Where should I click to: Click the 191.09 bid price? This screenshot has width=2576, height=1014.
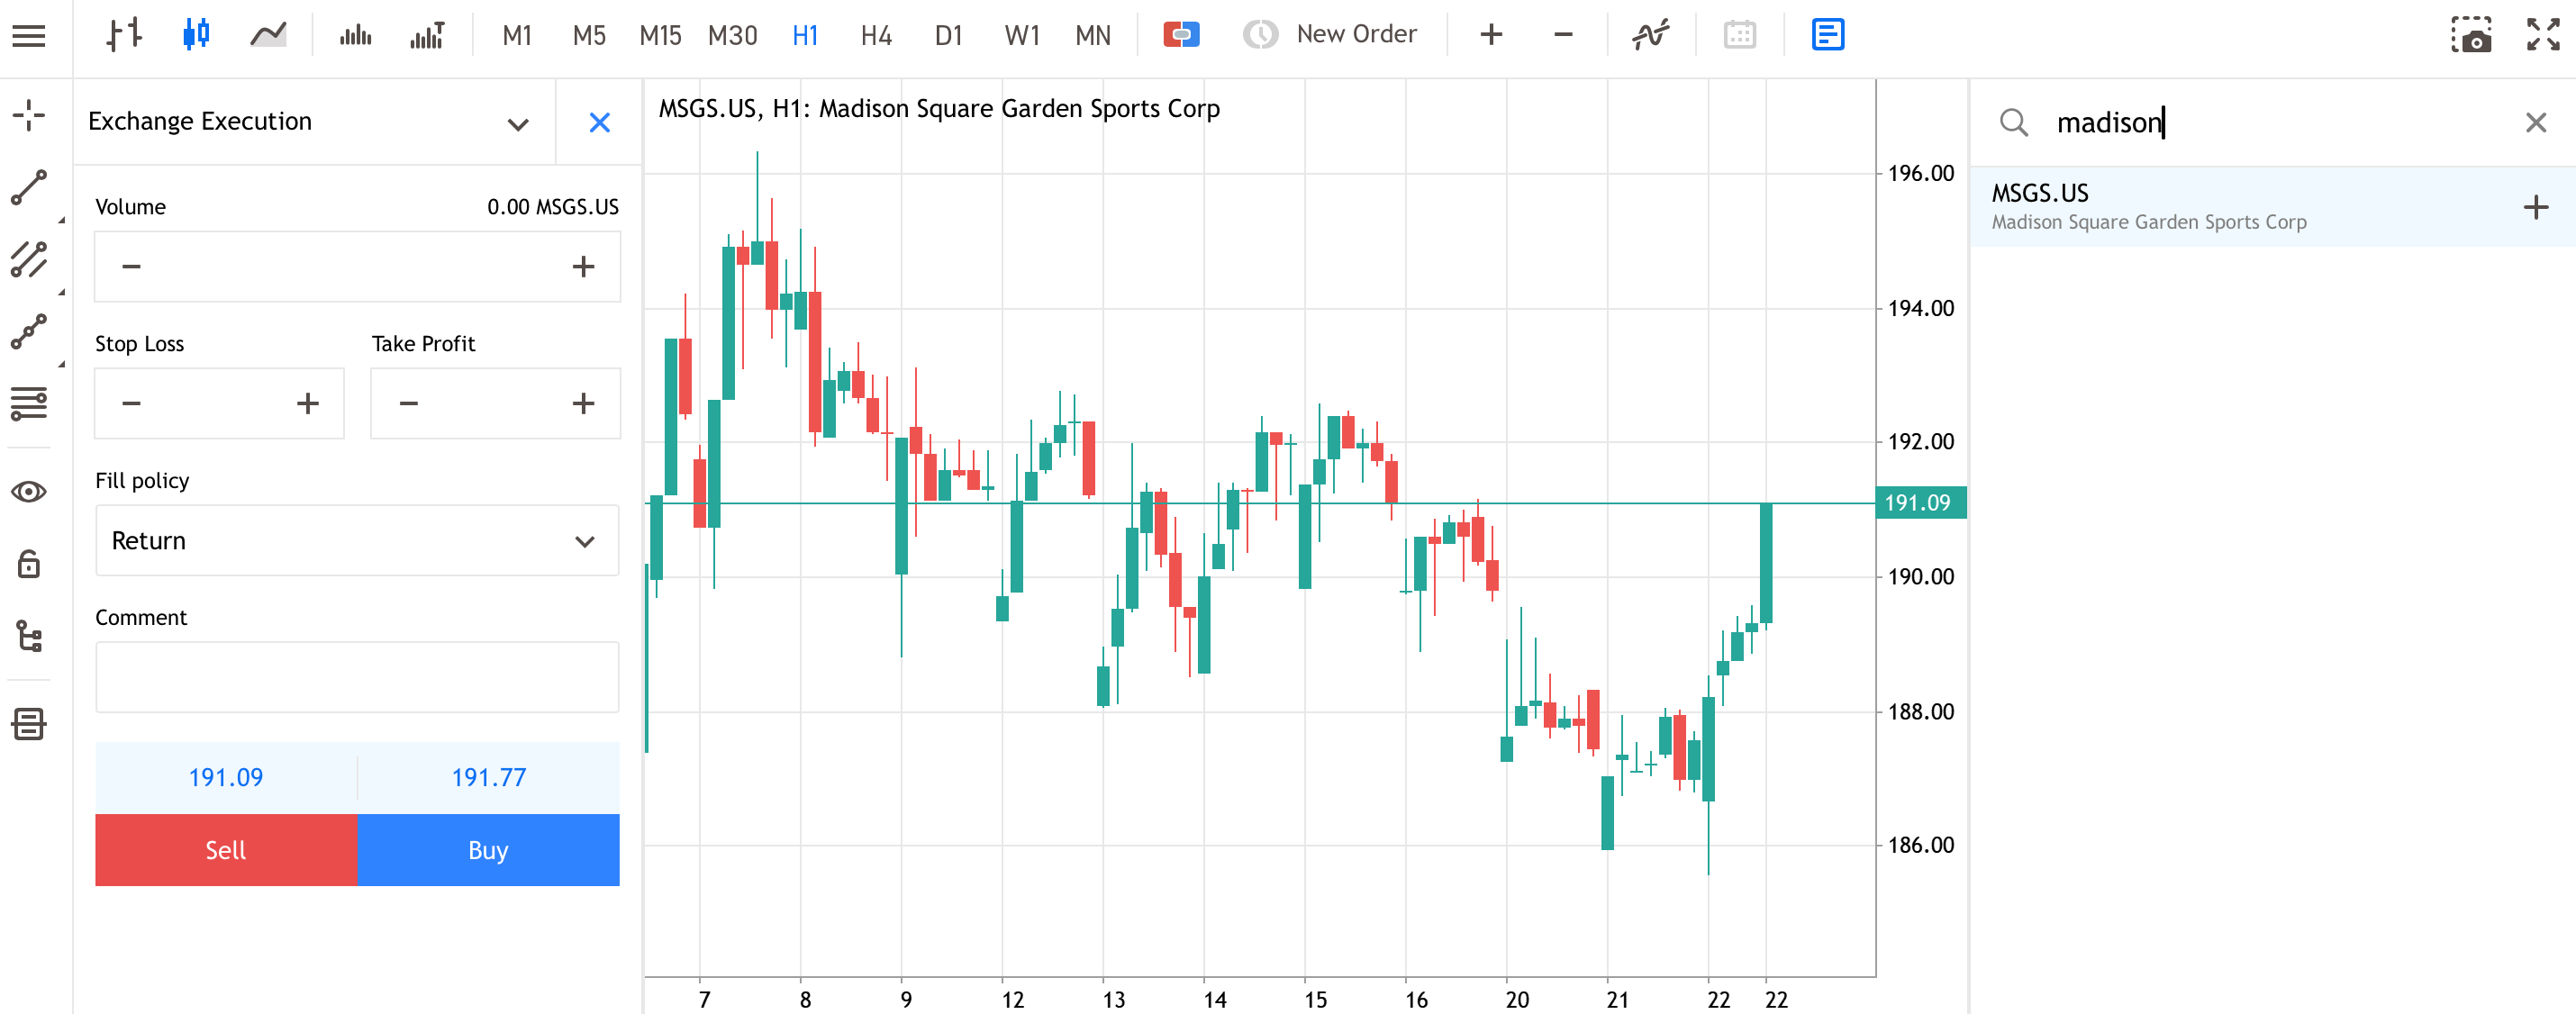point(226,777)
